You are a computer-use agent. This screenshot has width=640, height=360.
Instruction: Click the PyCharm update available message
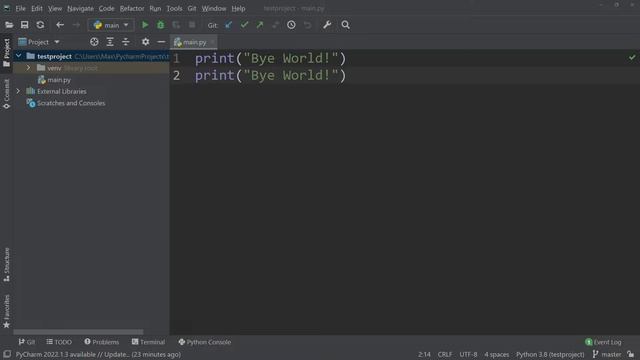pos(98,354)
